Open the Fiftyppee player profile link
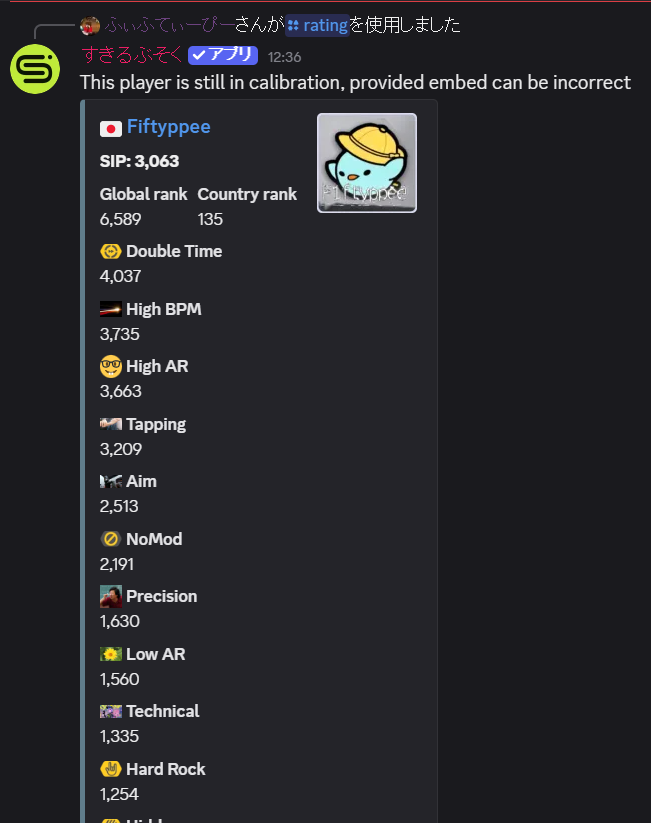Screen dimensions: 651x823 point(169,126)
